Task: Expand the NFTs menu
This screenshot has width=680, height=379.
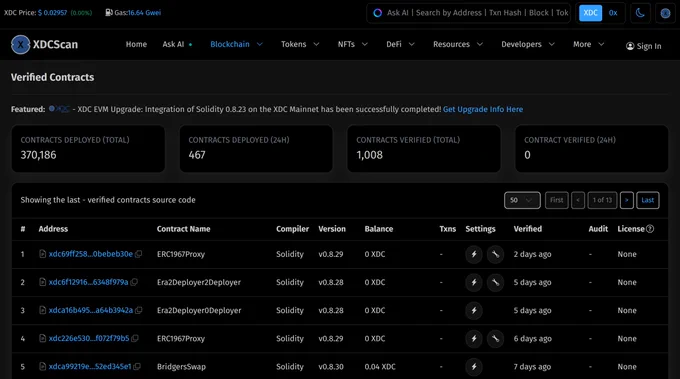Action: pyautogui.click(x=353, y=44)
